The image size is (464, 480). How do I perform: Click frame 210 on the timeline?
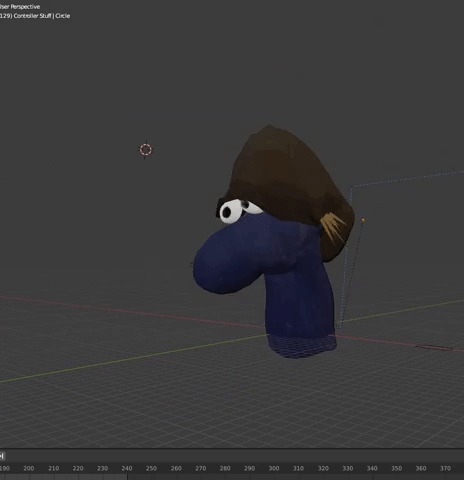(53, 468)
